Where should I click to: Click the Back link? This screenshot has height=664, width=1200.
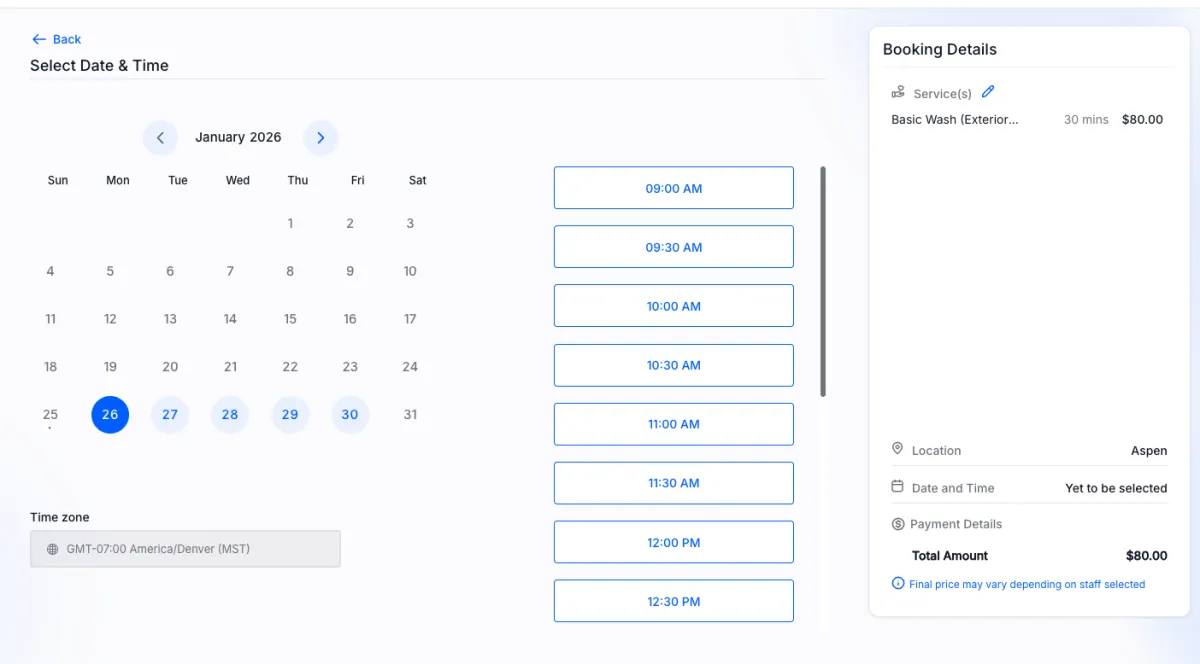point(66,39)
